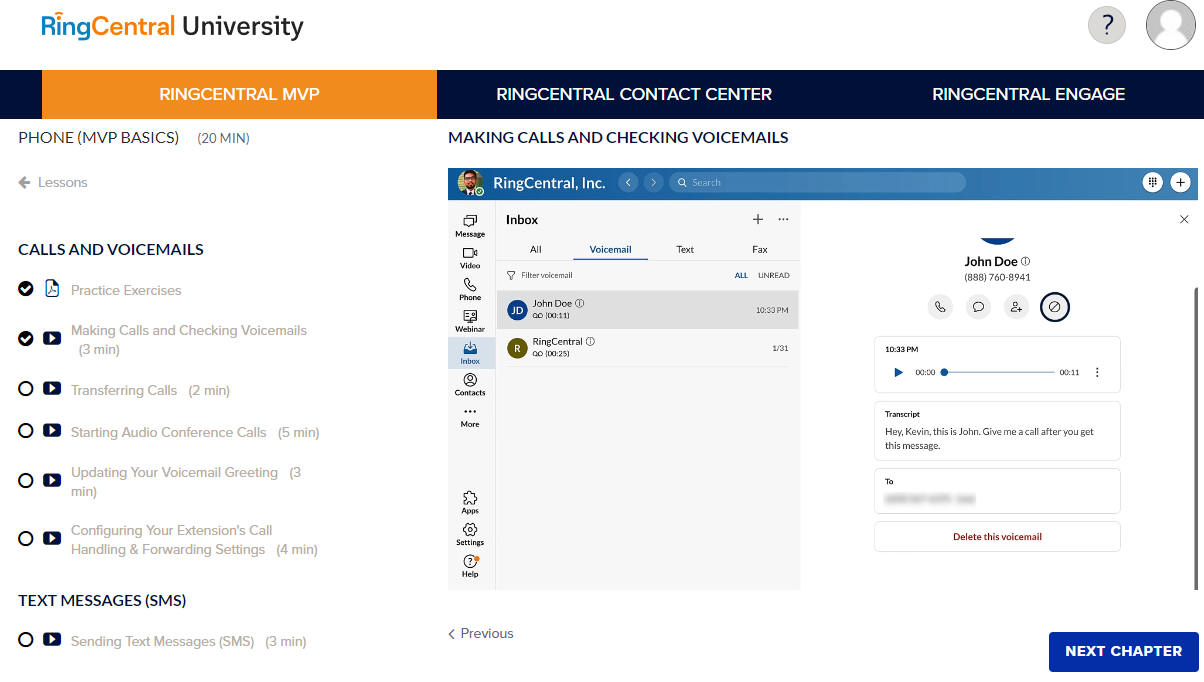Go forward with the header right arrow

tap(653, 182)
